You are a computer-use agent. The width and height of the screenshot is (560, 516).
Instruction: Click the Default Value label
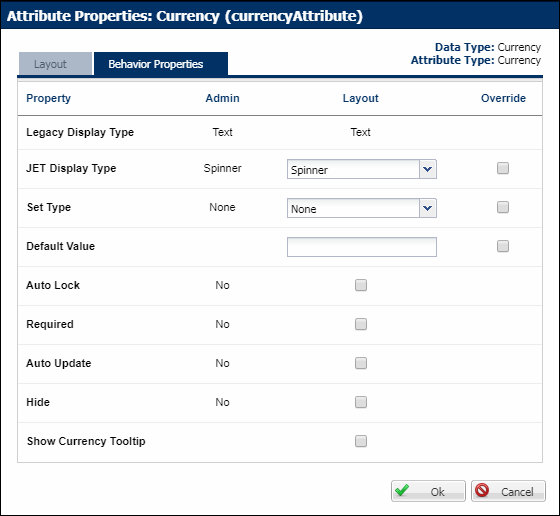[61, 246]
